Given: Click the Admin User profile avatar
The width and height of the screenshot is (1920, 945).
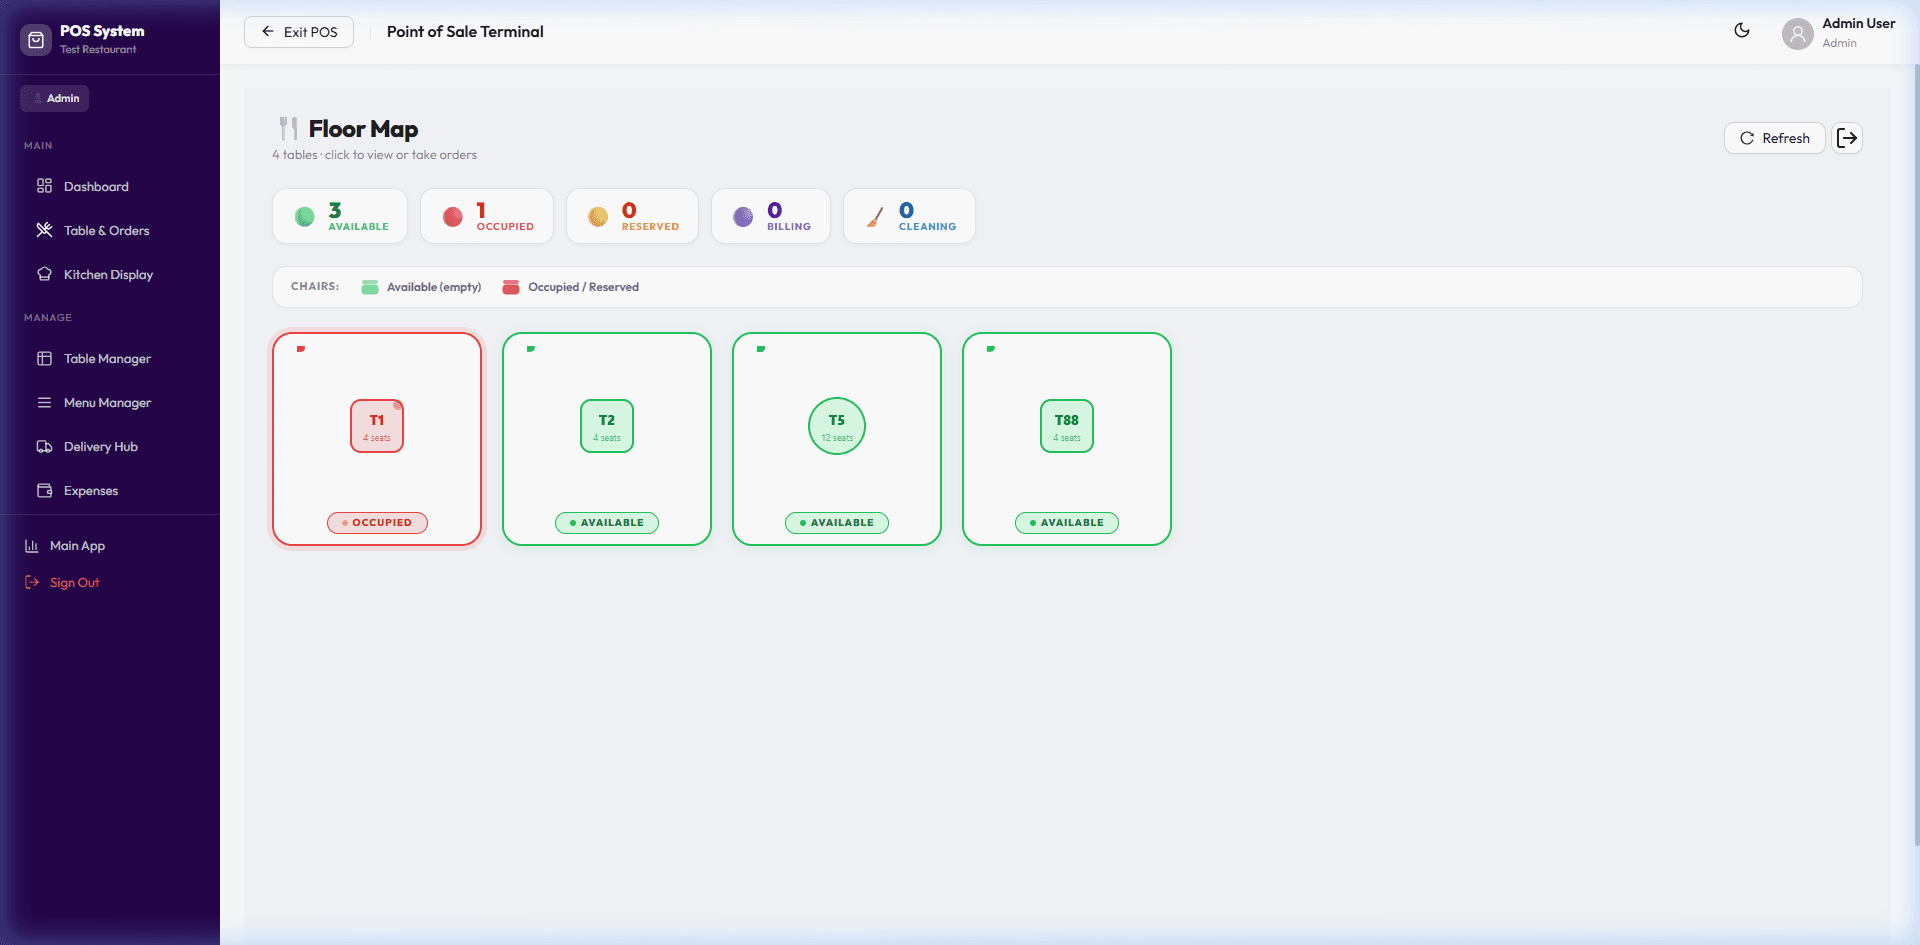Looking at the screenshot, I should click(x=1797, y=33).
